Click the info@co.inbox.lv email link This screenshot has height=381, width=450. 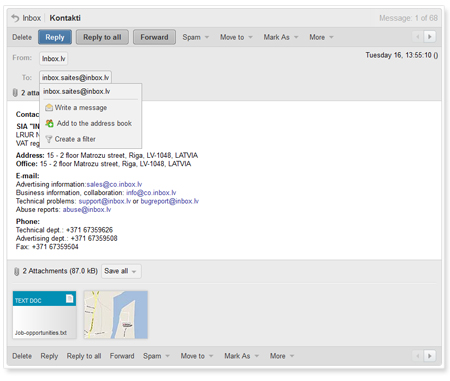(151, 193)
